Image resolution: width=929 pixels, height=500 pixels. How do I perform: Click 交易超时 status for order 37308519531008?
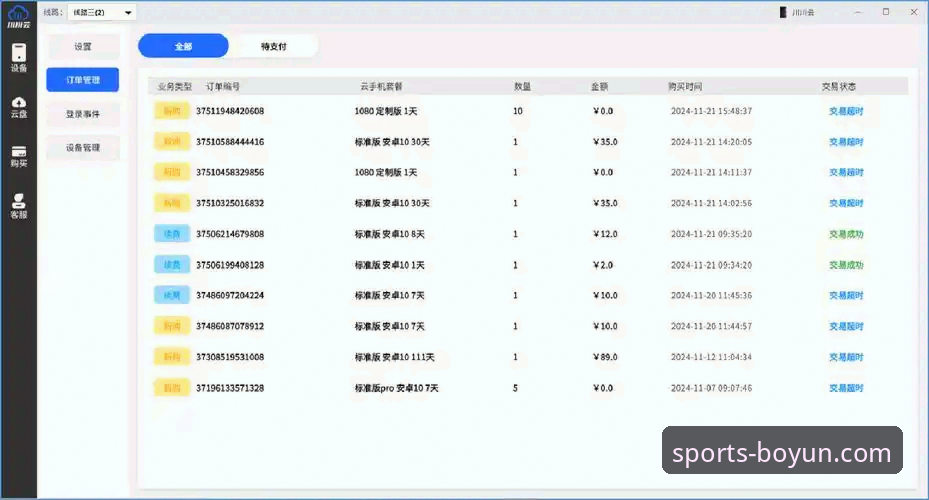tap(846, 357)
